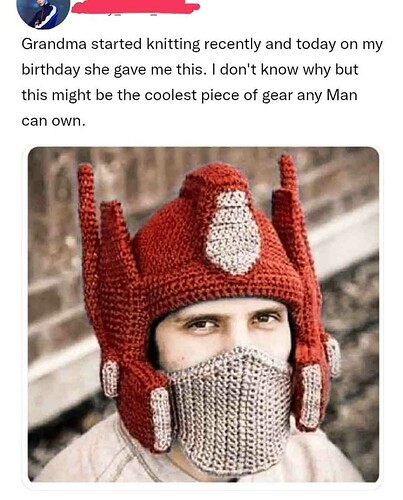Click the tall left antenna of the hat
This screenshot has width=403, height=500.
click(x=88, y=233)
